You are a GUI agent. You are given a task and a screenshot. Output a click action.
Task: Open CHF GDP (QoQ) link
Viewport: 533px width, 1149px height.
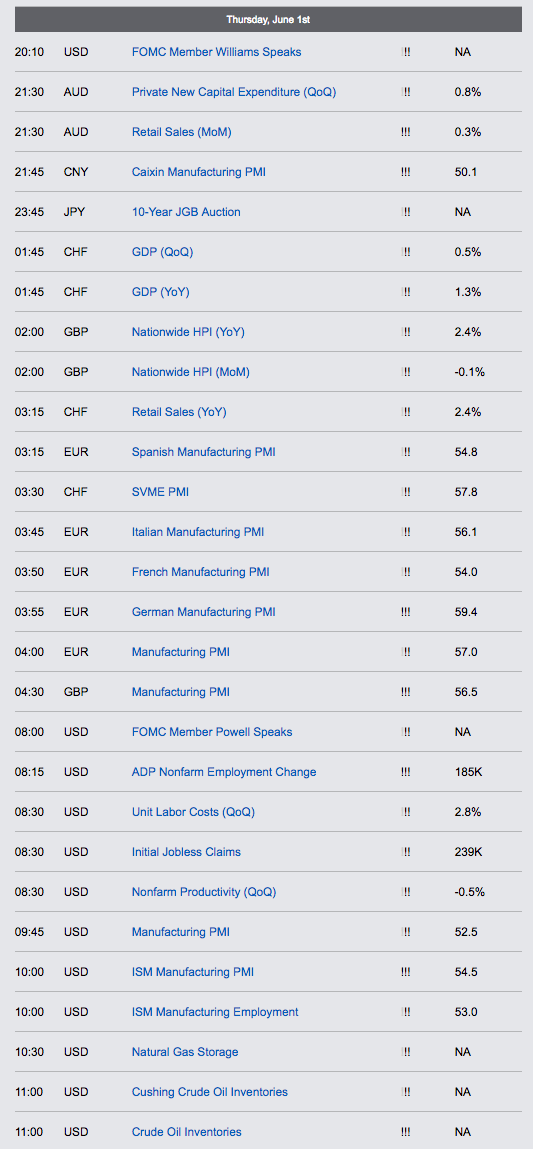click(x=163, y=252)
